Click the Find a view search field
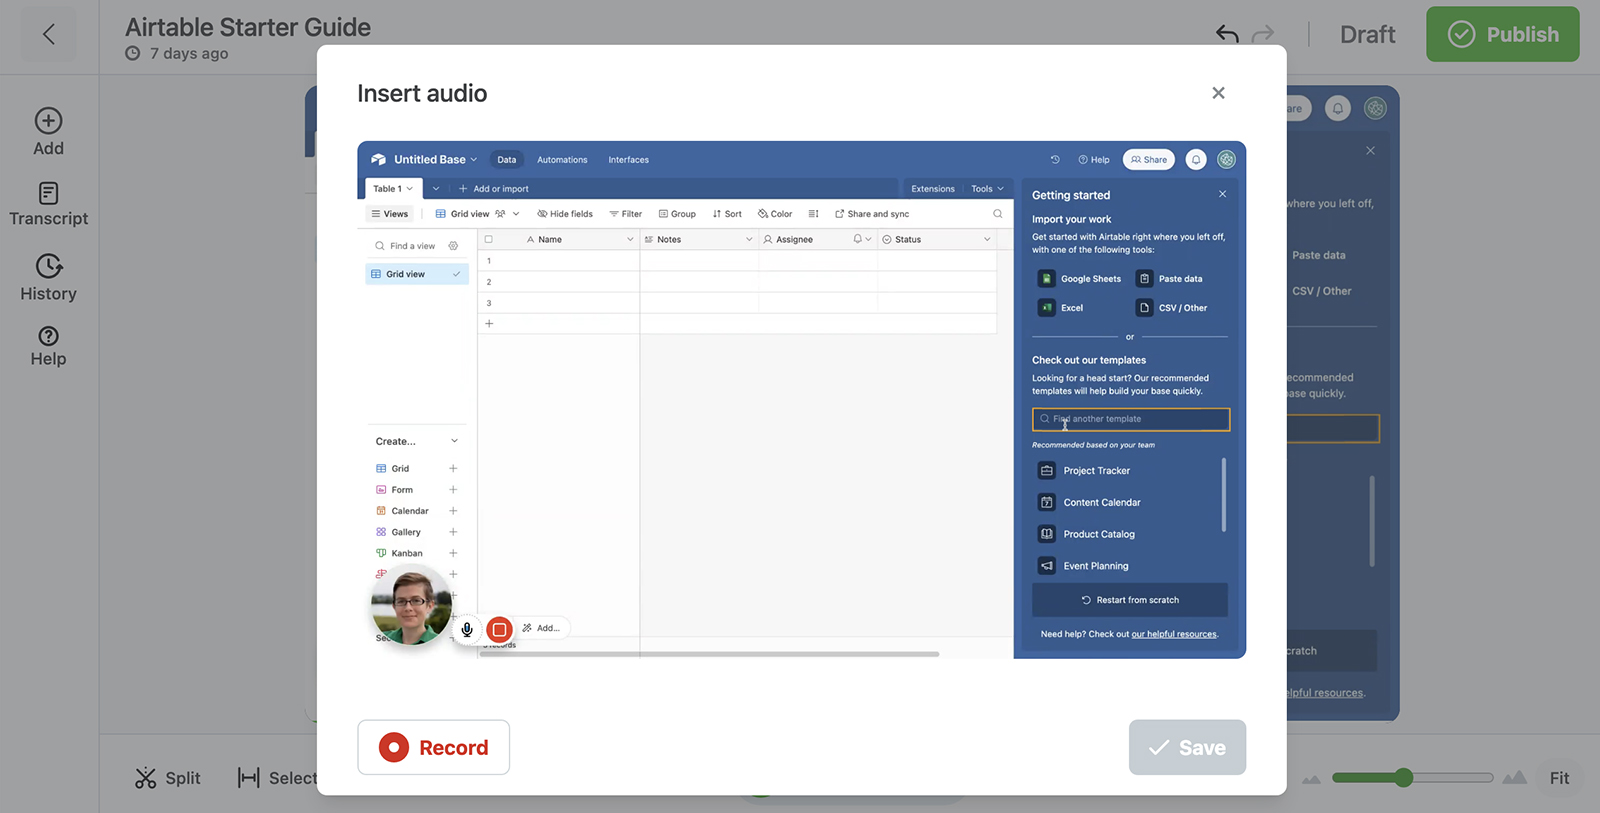 tap(413, 246)
